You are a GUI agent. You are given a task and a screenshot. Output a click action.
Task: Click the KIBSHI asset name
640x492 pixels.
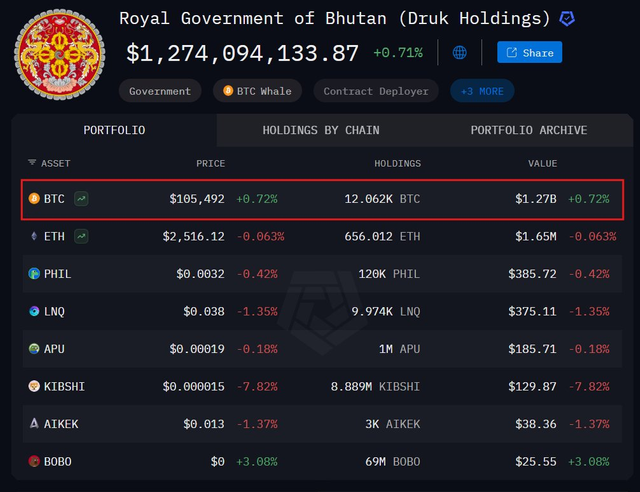[x=64, y=386]
